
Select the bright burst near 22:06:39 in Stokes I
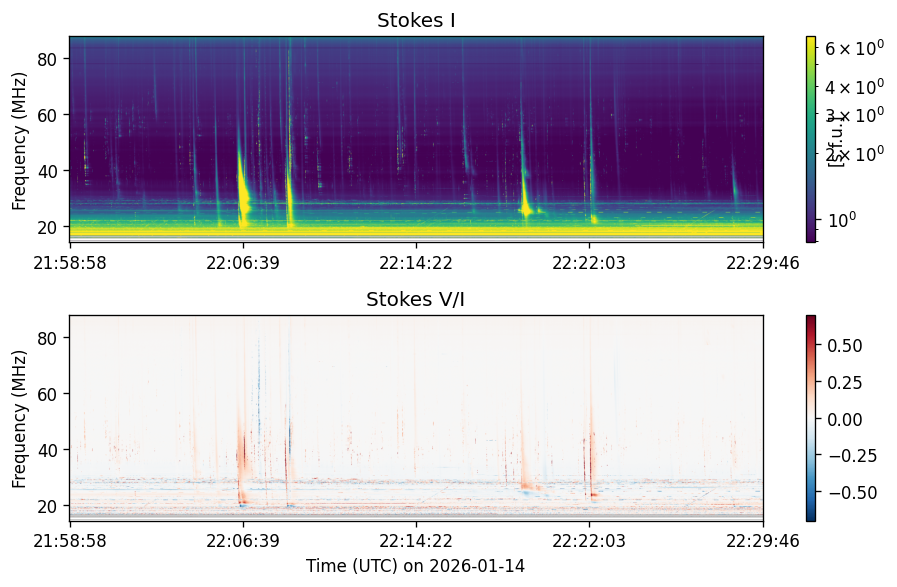tap(244, 189)
